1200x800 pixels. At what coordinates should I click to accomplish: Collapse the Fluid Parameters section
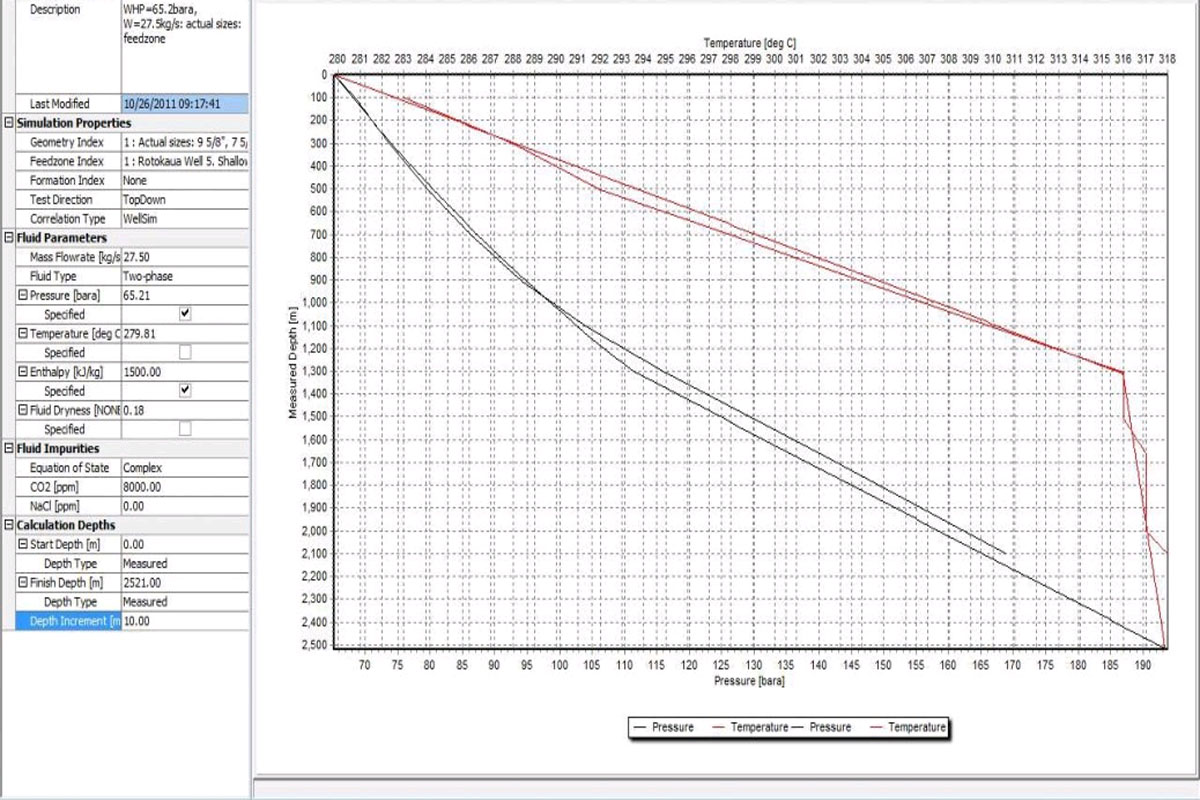point(9,238)
